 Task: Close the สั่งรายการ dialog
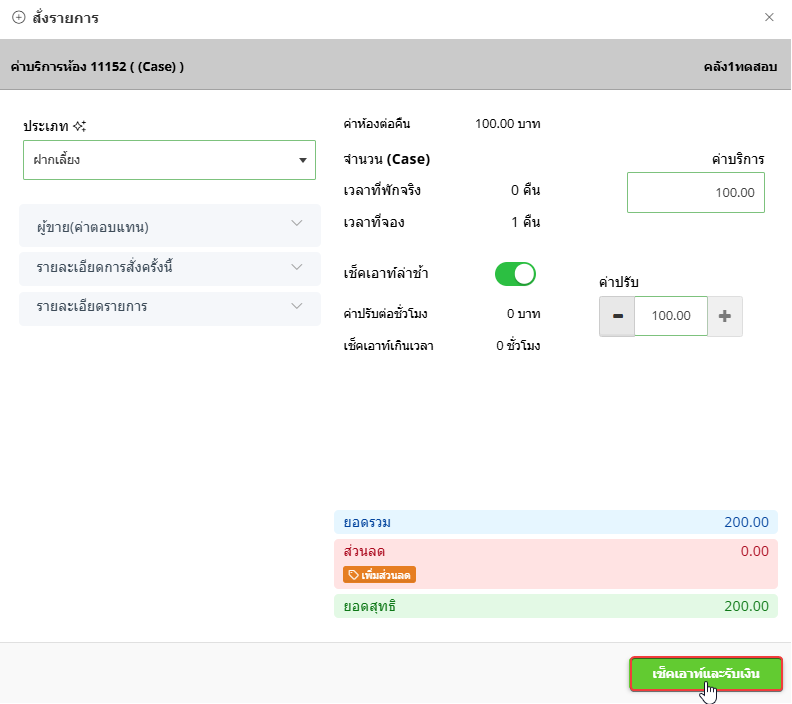(769, 17)
